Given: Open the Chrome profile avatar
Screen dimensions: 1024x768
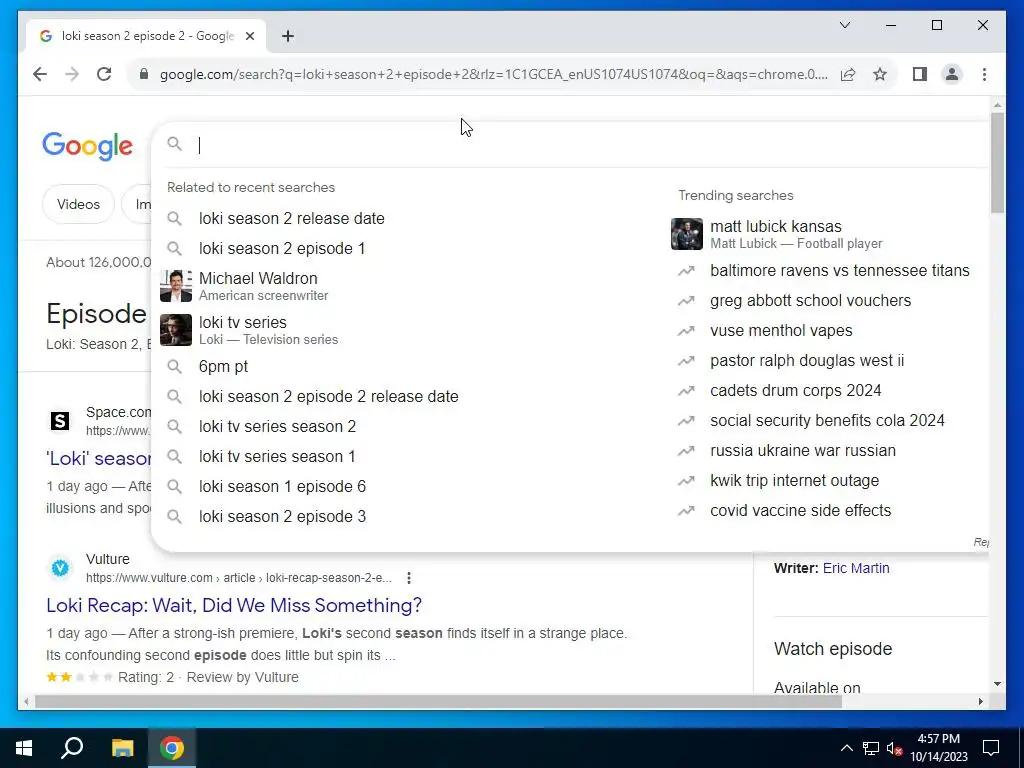Looking at the screenshot, I should (x=952, y=74).
